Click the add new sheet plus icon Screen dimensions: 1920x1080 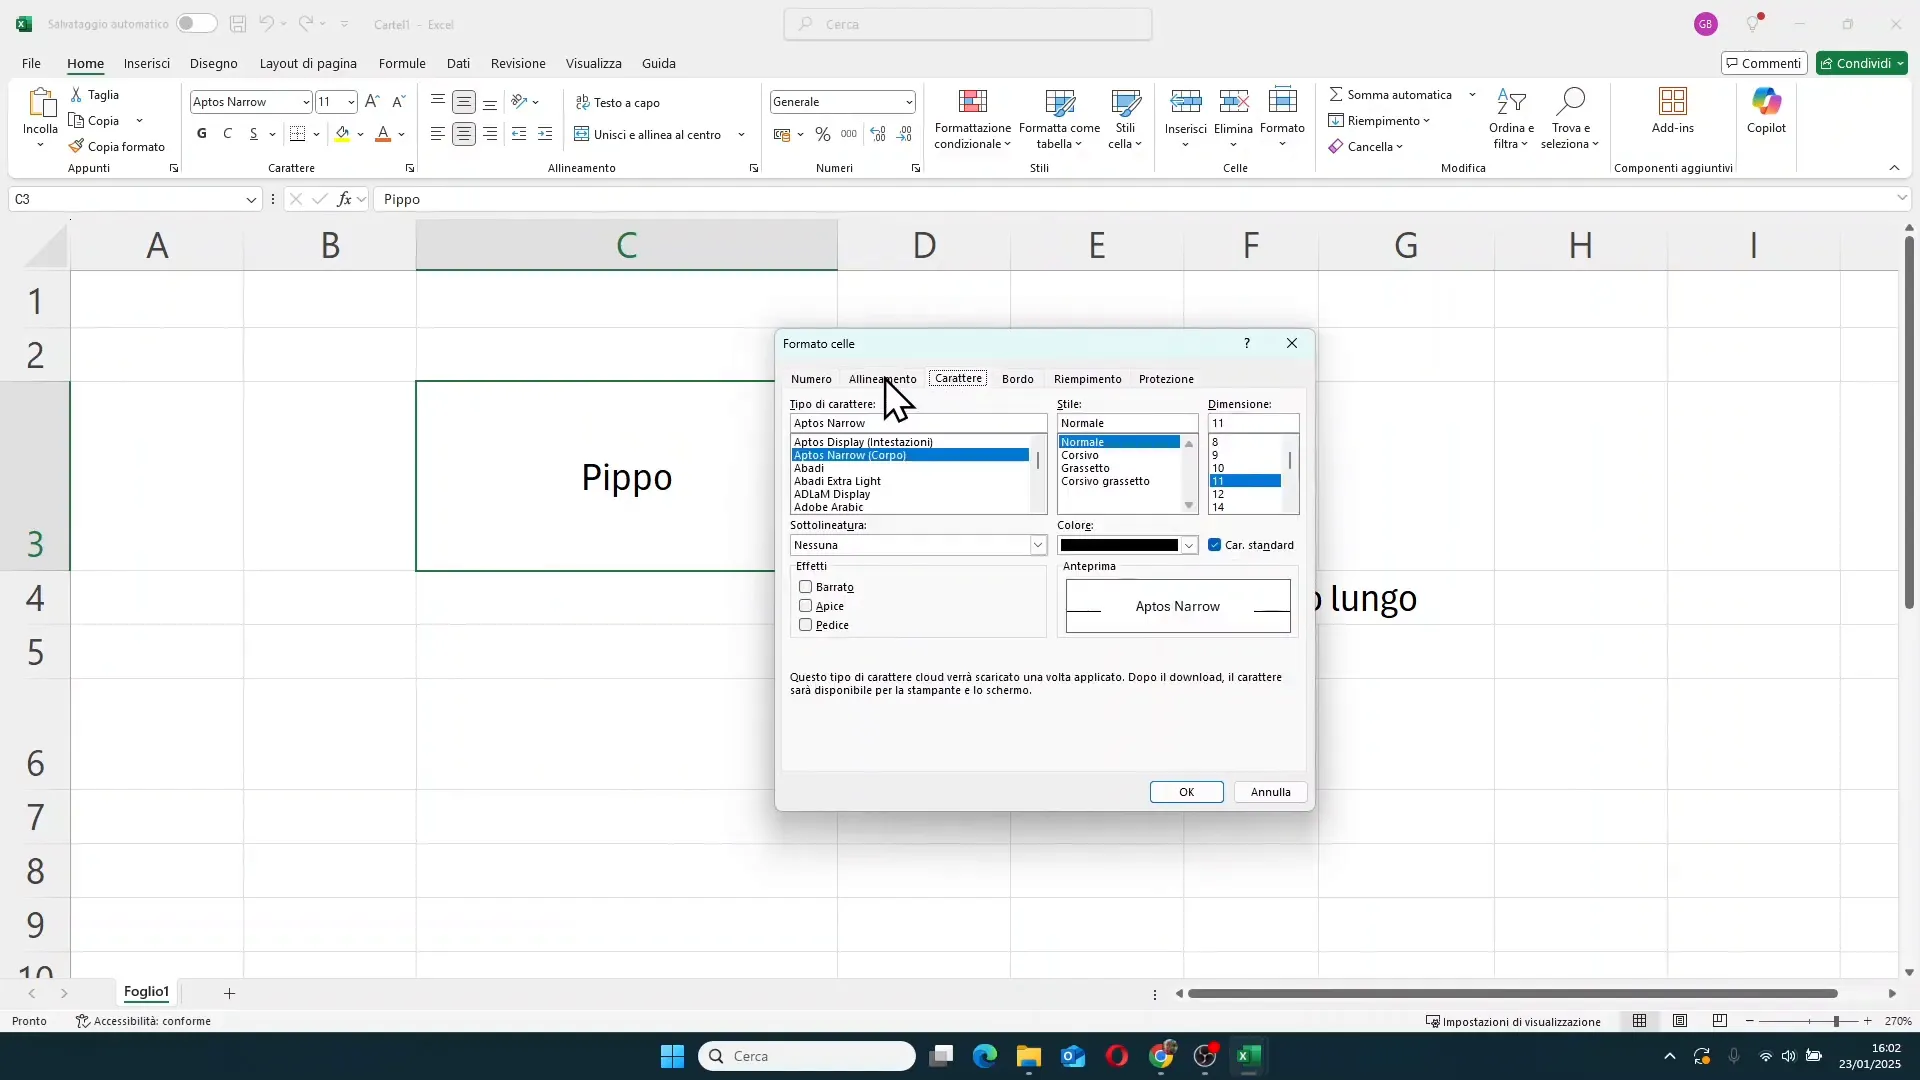coord(229,993)
